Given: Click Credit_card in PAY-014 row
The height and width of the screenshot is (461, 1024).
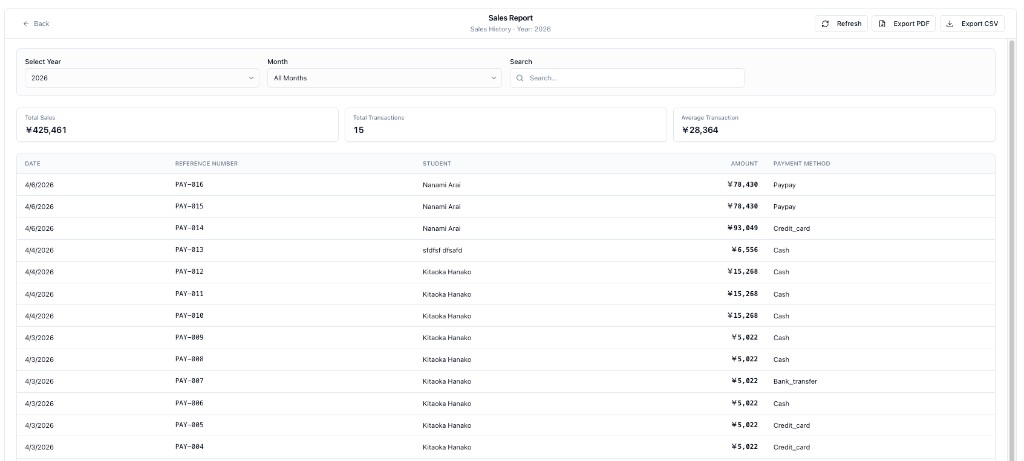Looking at the screenshot, I should coord(792,229).
